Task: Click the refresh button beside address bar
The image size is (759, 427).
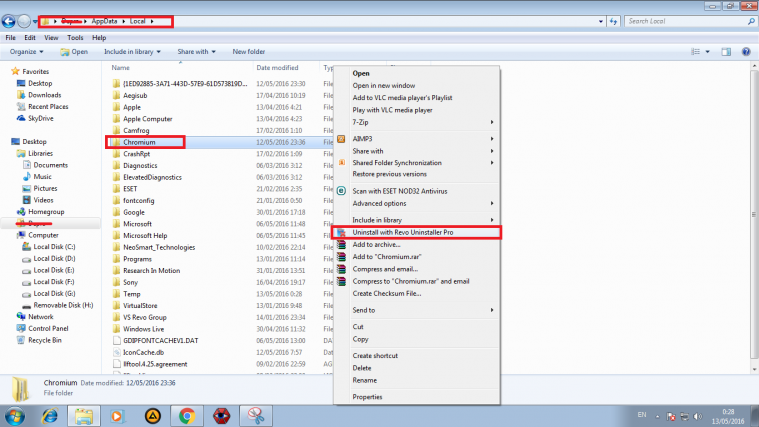Action: point(613,21)
